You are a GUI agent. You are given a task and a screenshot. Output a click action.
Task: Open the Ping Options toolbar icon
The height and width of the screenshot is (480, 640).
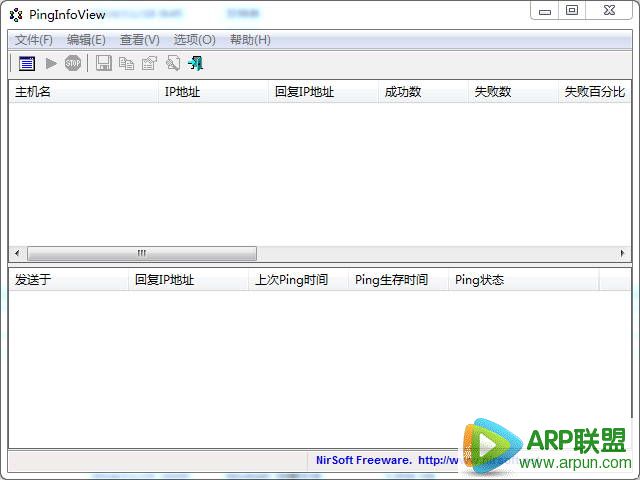click(x=27, y=64)
